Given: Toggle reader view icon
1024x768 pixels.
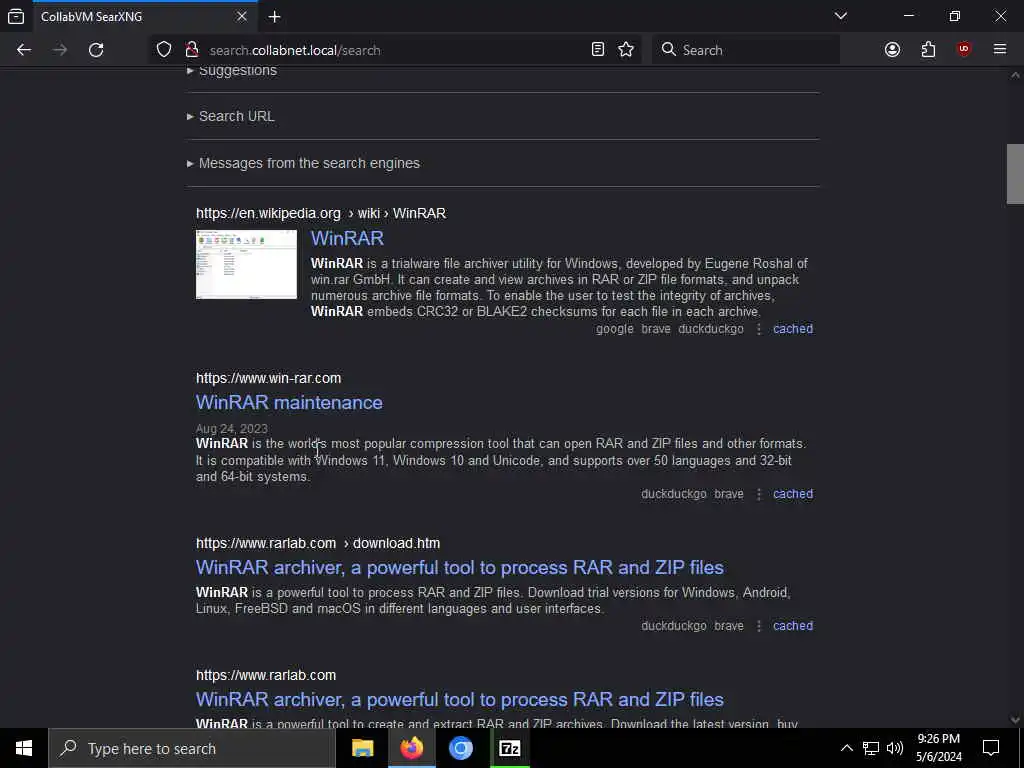Looking at the screenshot, I should (598, 50).
